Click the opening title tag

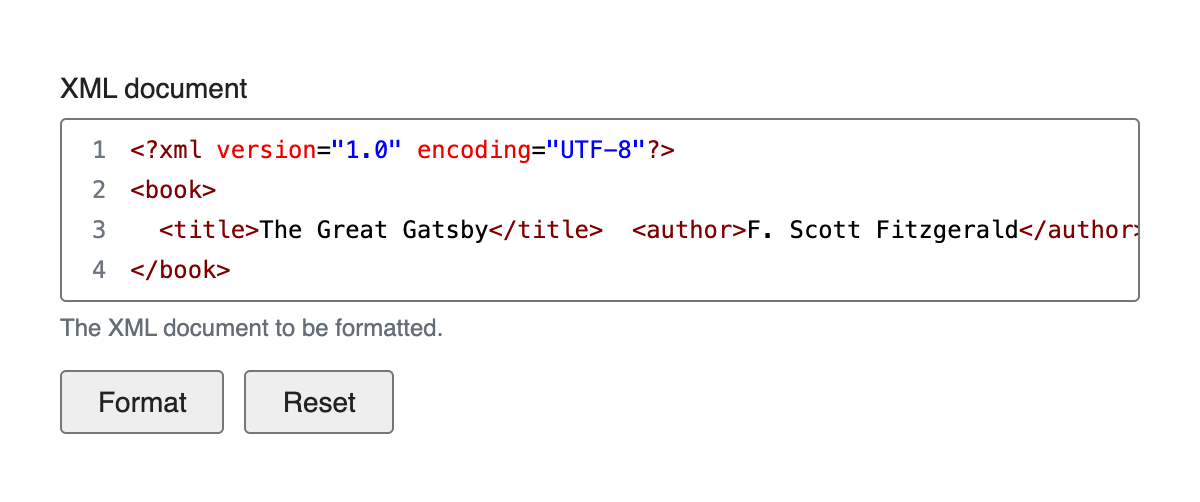coord(209,230)
